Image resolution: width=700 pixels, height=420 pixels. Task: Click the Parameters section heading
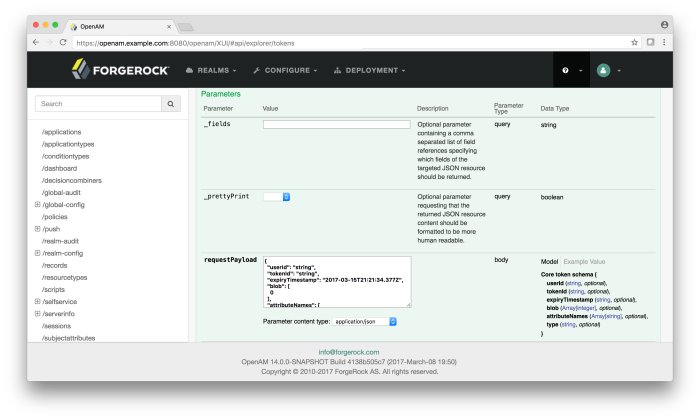coord(221,94)
